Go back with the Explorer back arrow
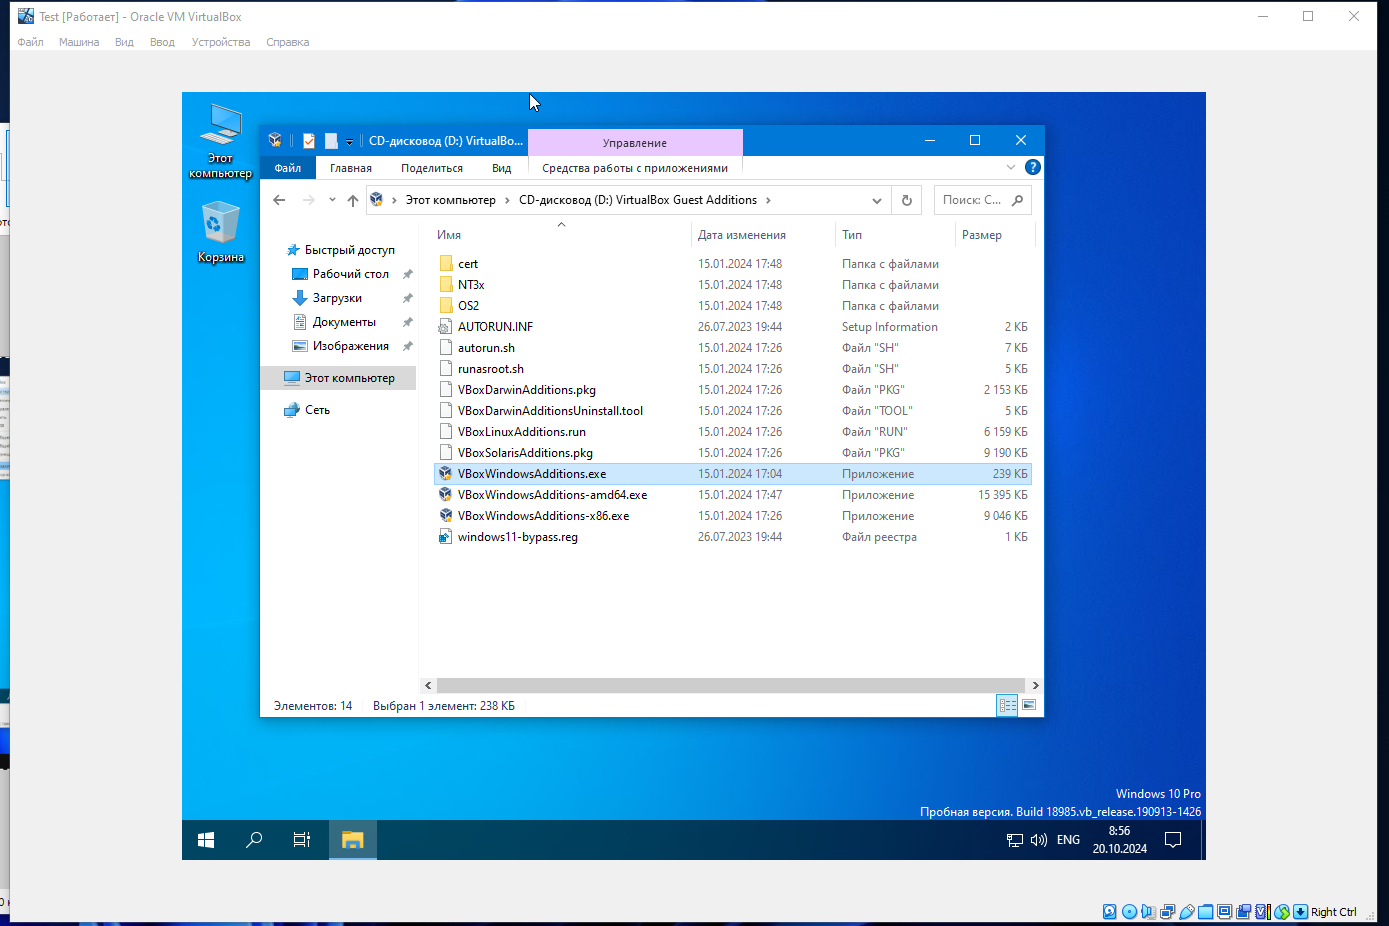The width and height of the screenshot is (1389, 926). 279,200
